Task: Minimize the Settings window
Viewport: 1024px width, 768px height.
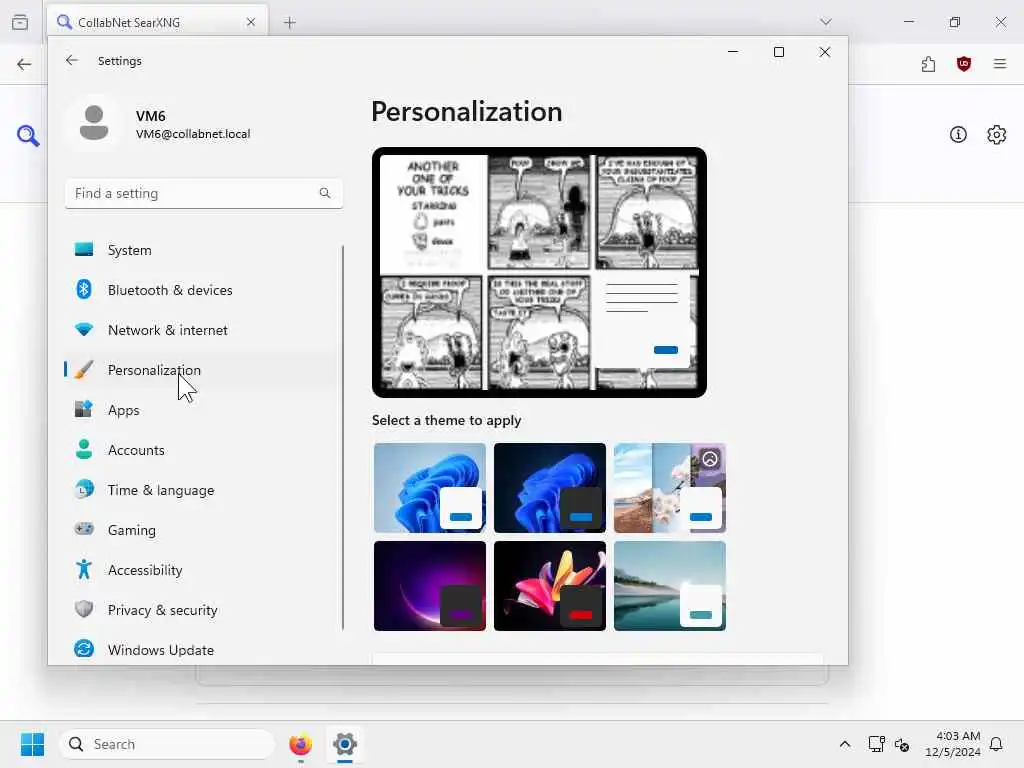Action: (733, 52)
